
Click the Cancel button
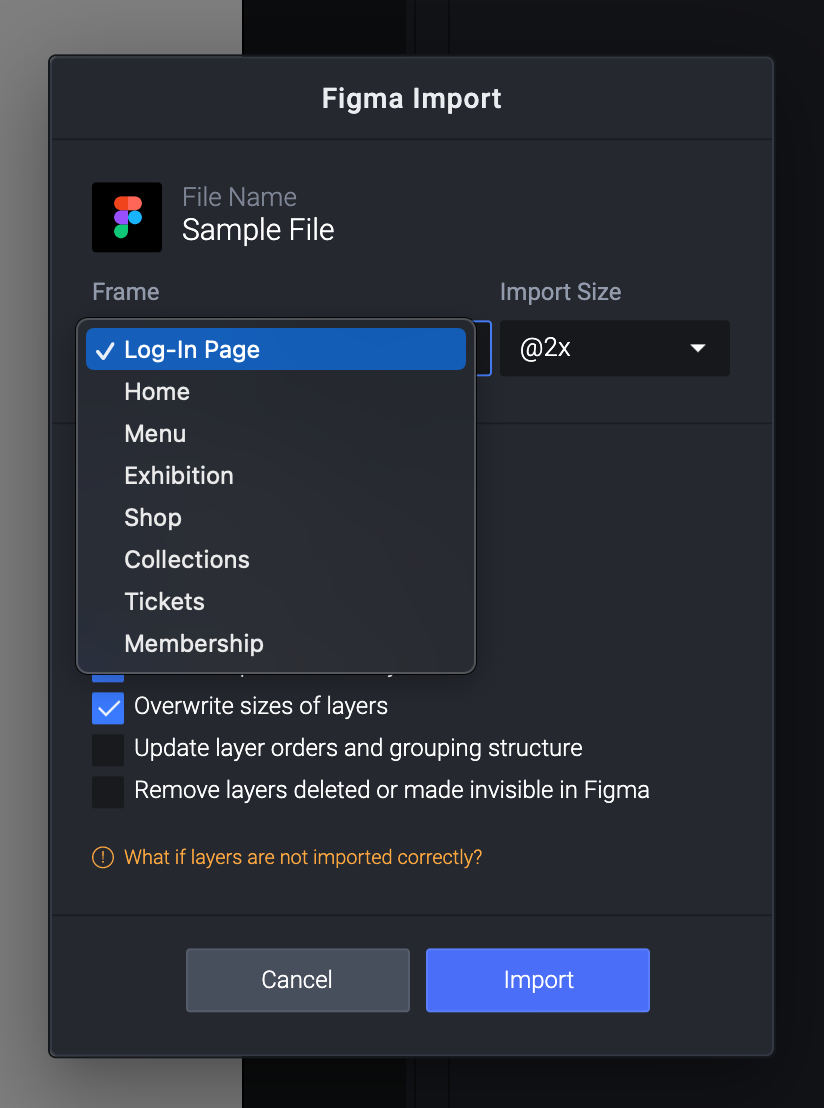click(298, 980)
